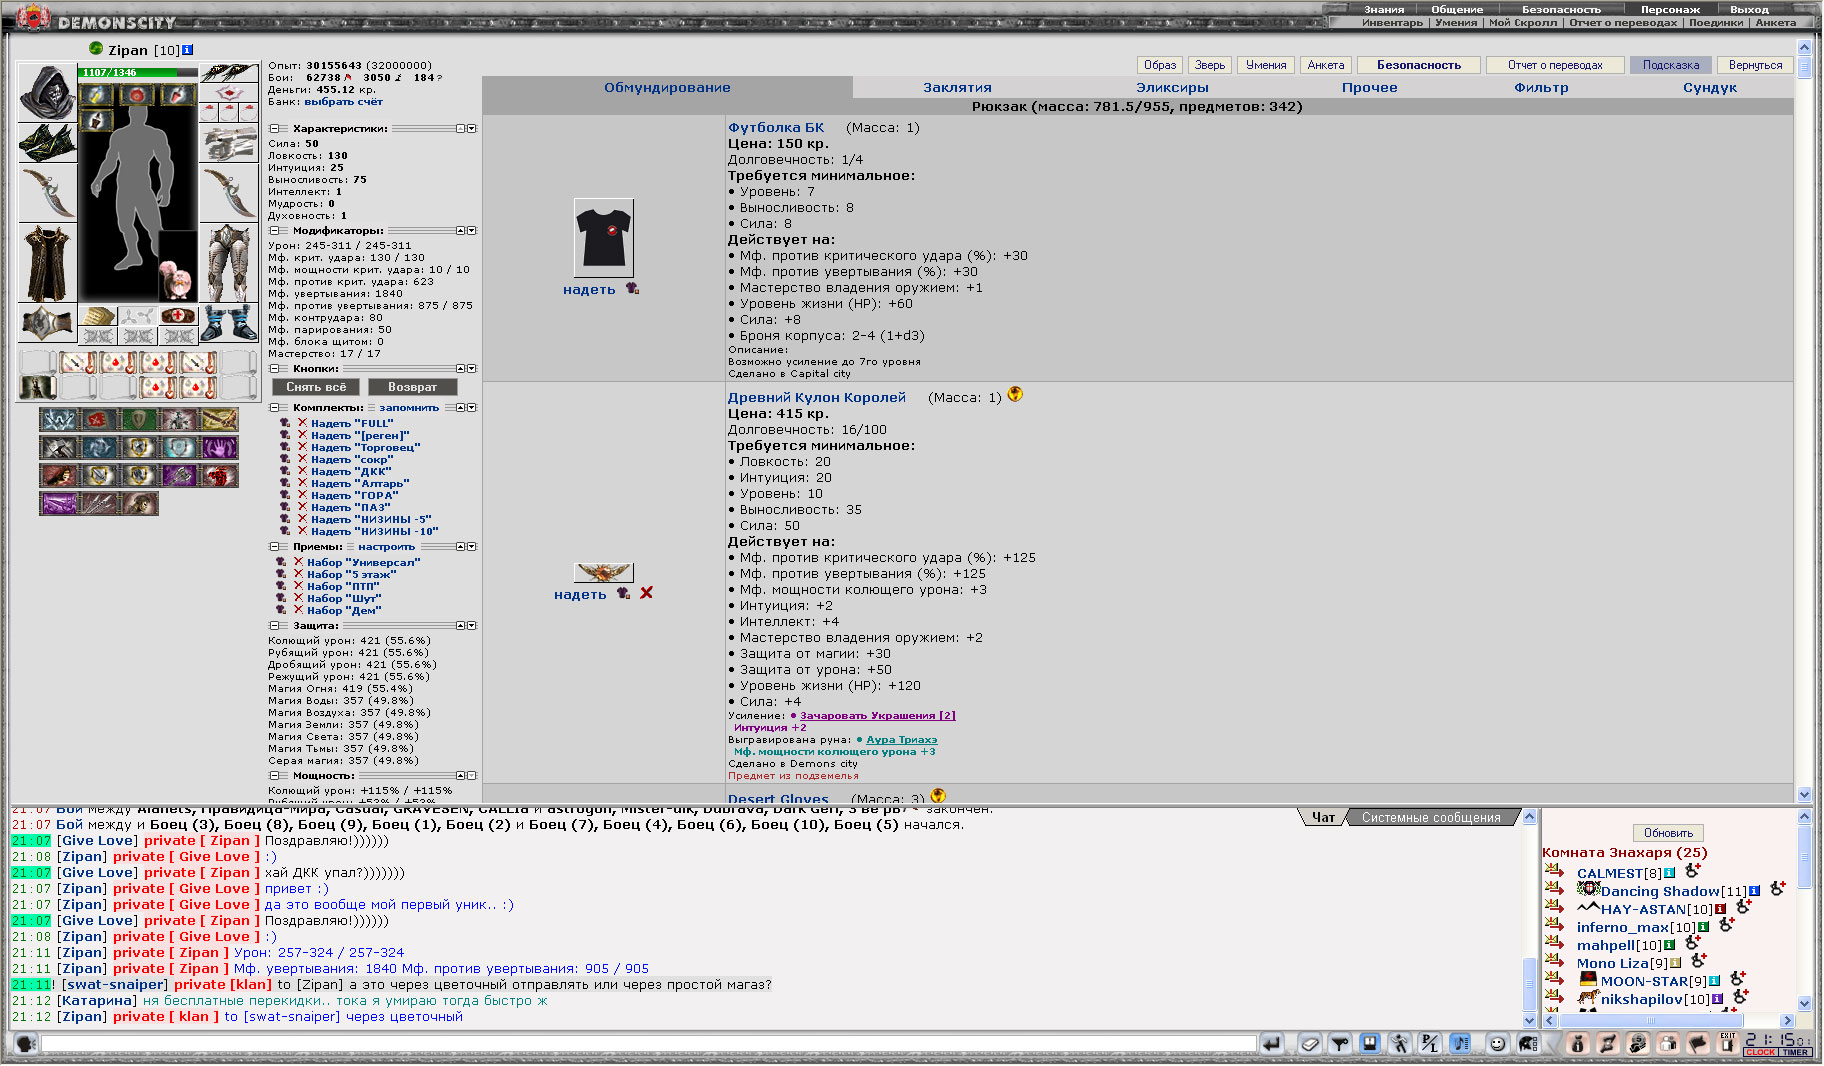Open the Обмундирование tab
This screenshot has height=1066, width=1824.
667,88
